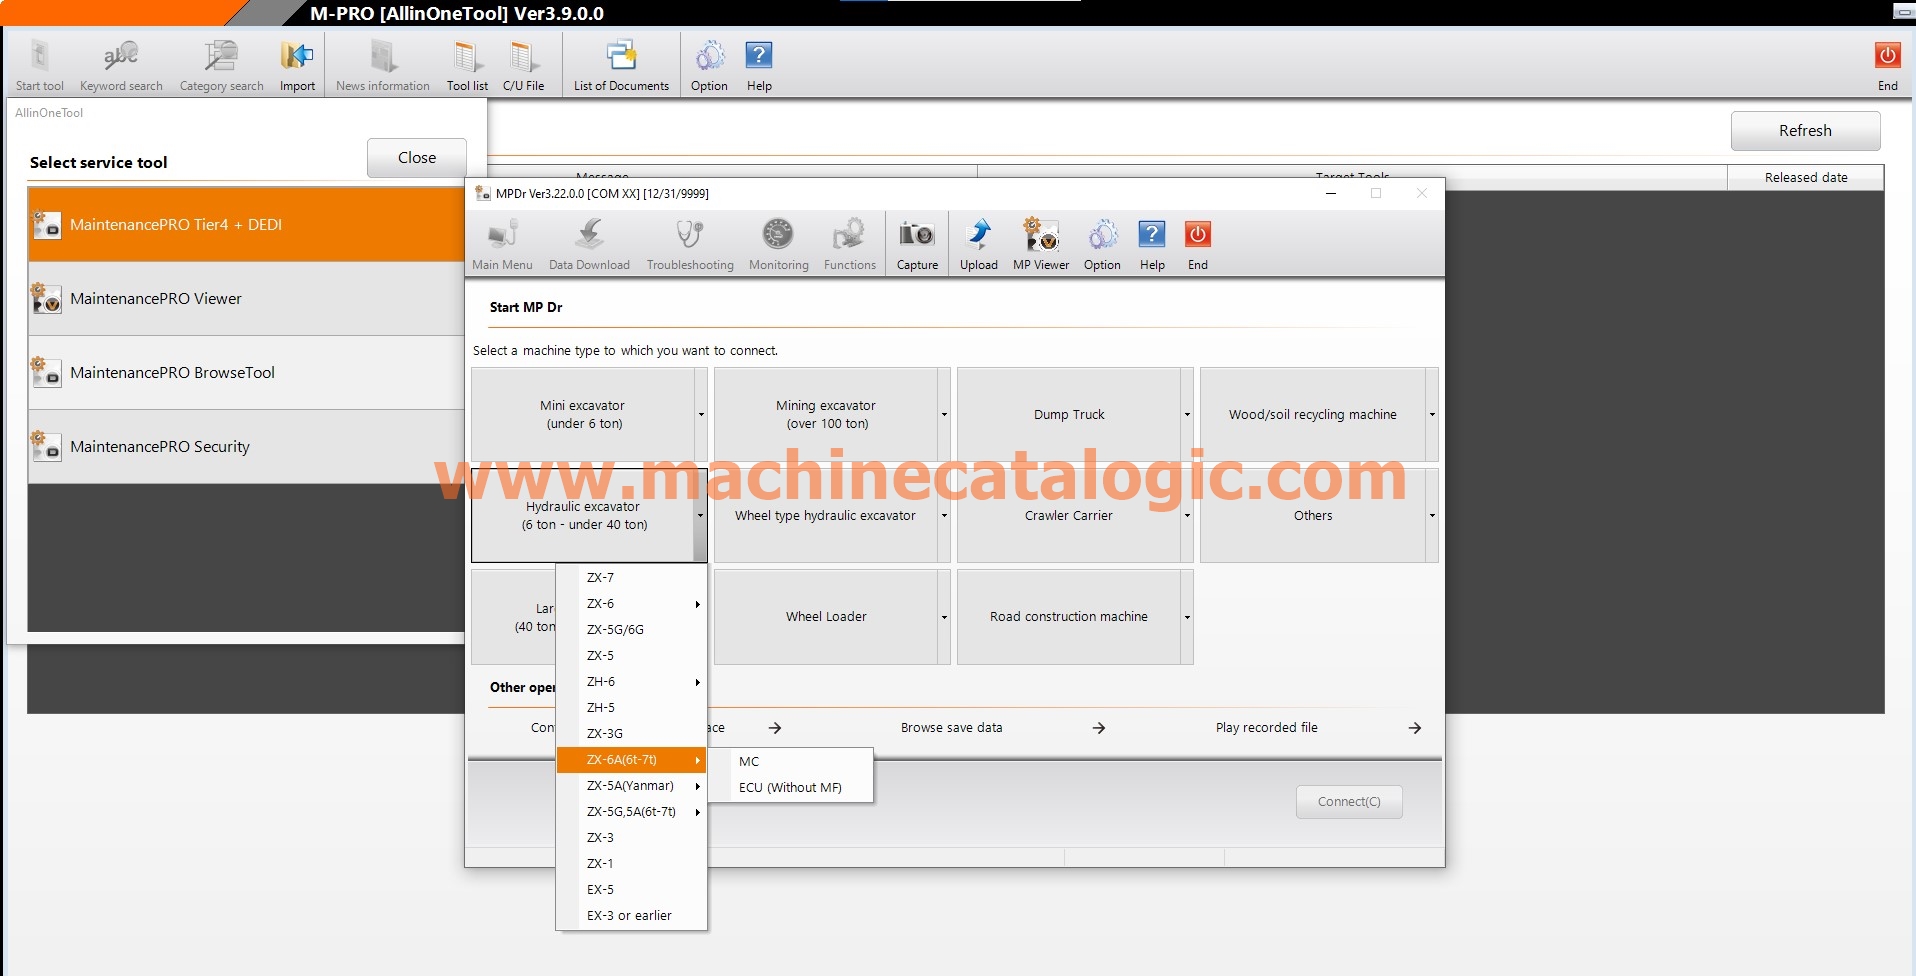Click Road construction machine button
Image resolution: width=1916 pixels, height=976 pixels.
point(1069,617)
